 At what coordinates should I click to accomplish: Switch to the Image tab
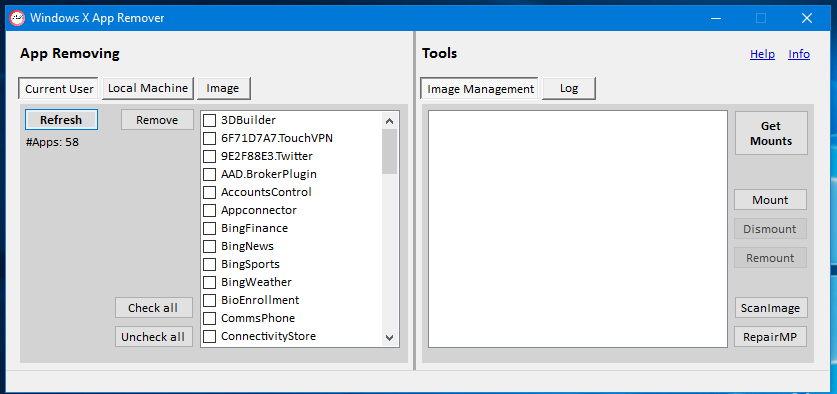[223, 88]
